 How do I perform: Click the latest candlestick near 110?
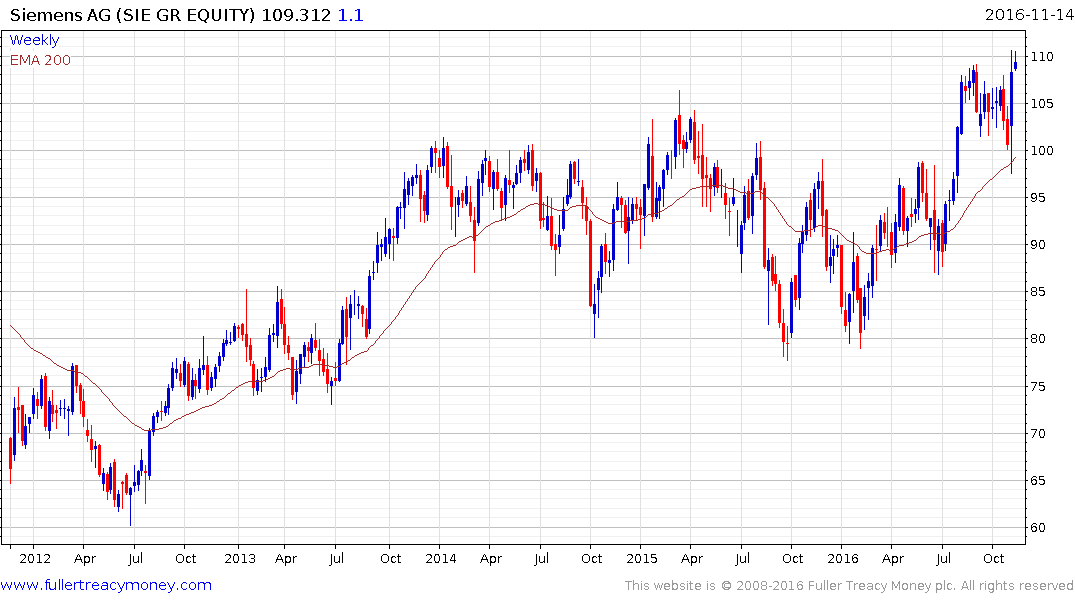click(1015, 62)
